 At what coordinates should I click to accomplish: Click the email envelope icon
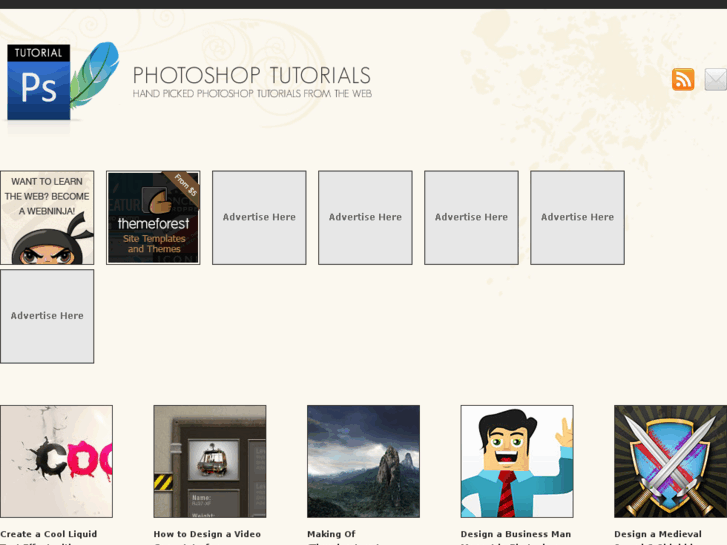click(715, 79)
